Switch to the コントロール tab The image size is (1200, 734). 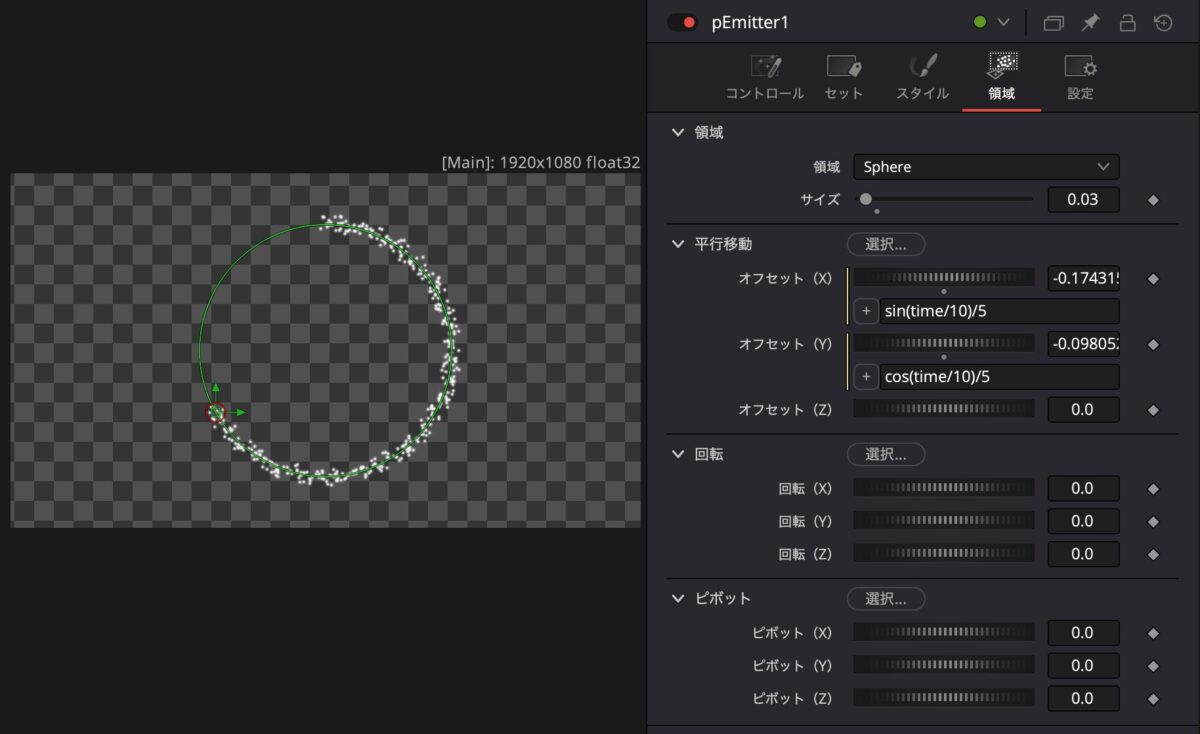765,78
